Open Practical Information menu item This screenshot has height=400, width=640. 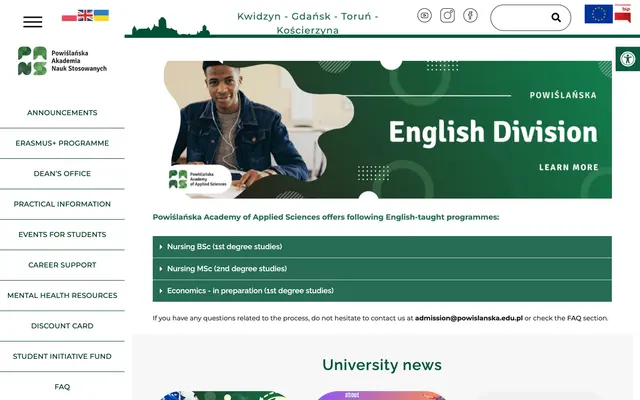point(62,204)
